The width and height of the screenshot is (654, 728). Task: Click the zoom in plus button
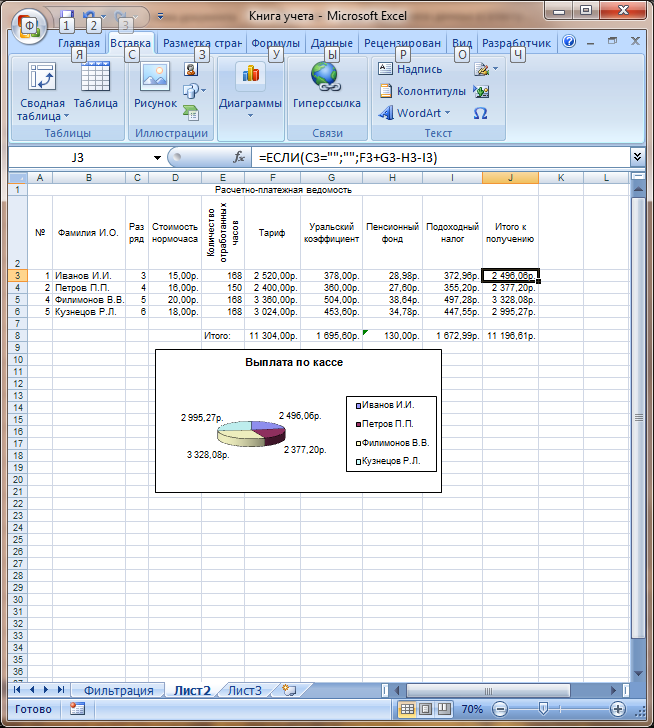point(618,709)
